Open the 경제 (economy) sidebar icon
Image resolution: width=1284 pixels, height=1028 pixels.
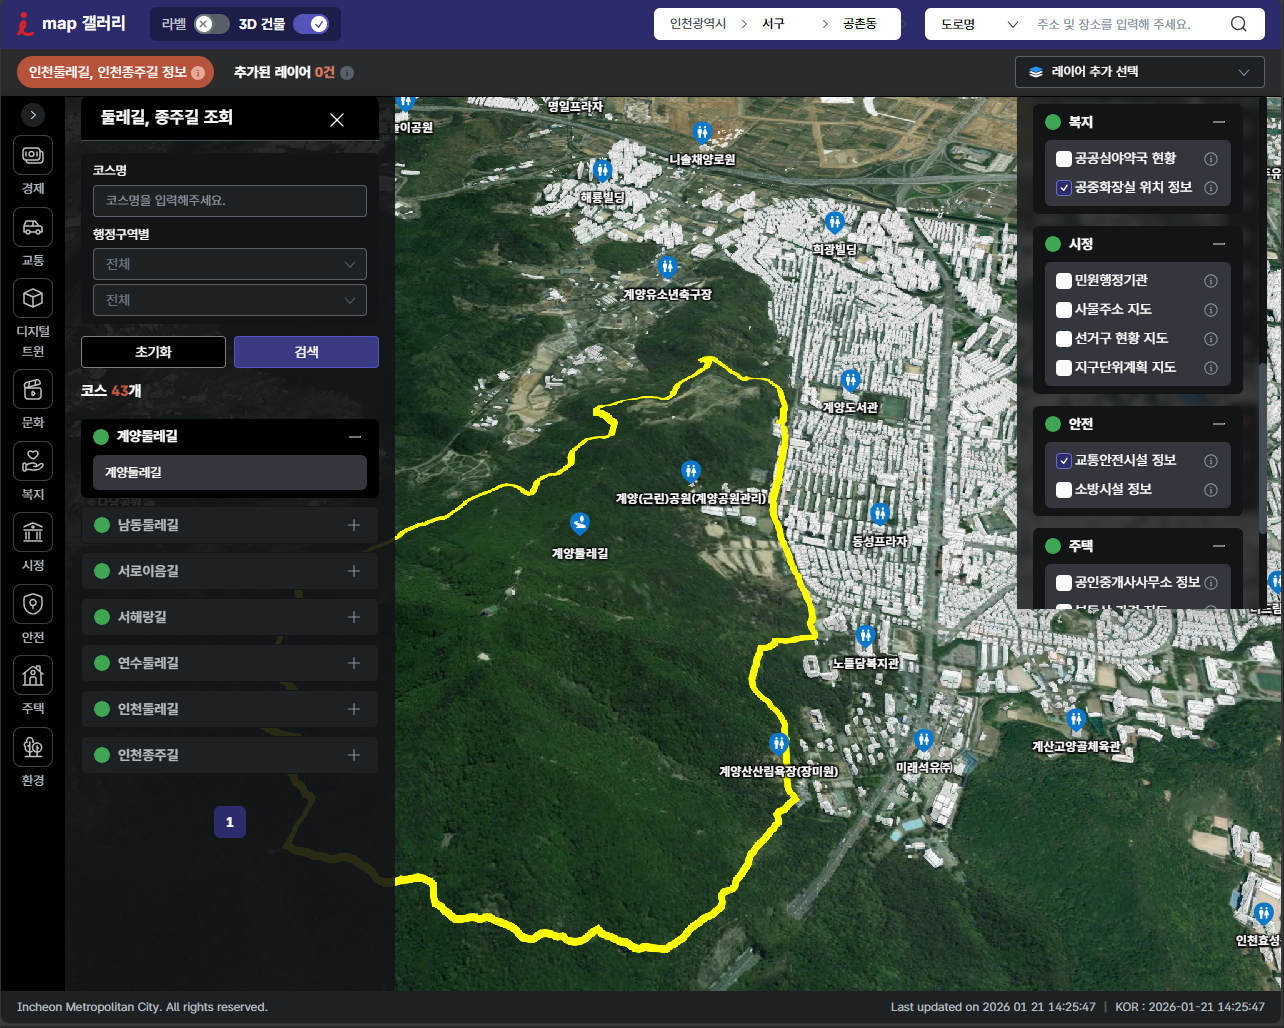click(33, 156)
